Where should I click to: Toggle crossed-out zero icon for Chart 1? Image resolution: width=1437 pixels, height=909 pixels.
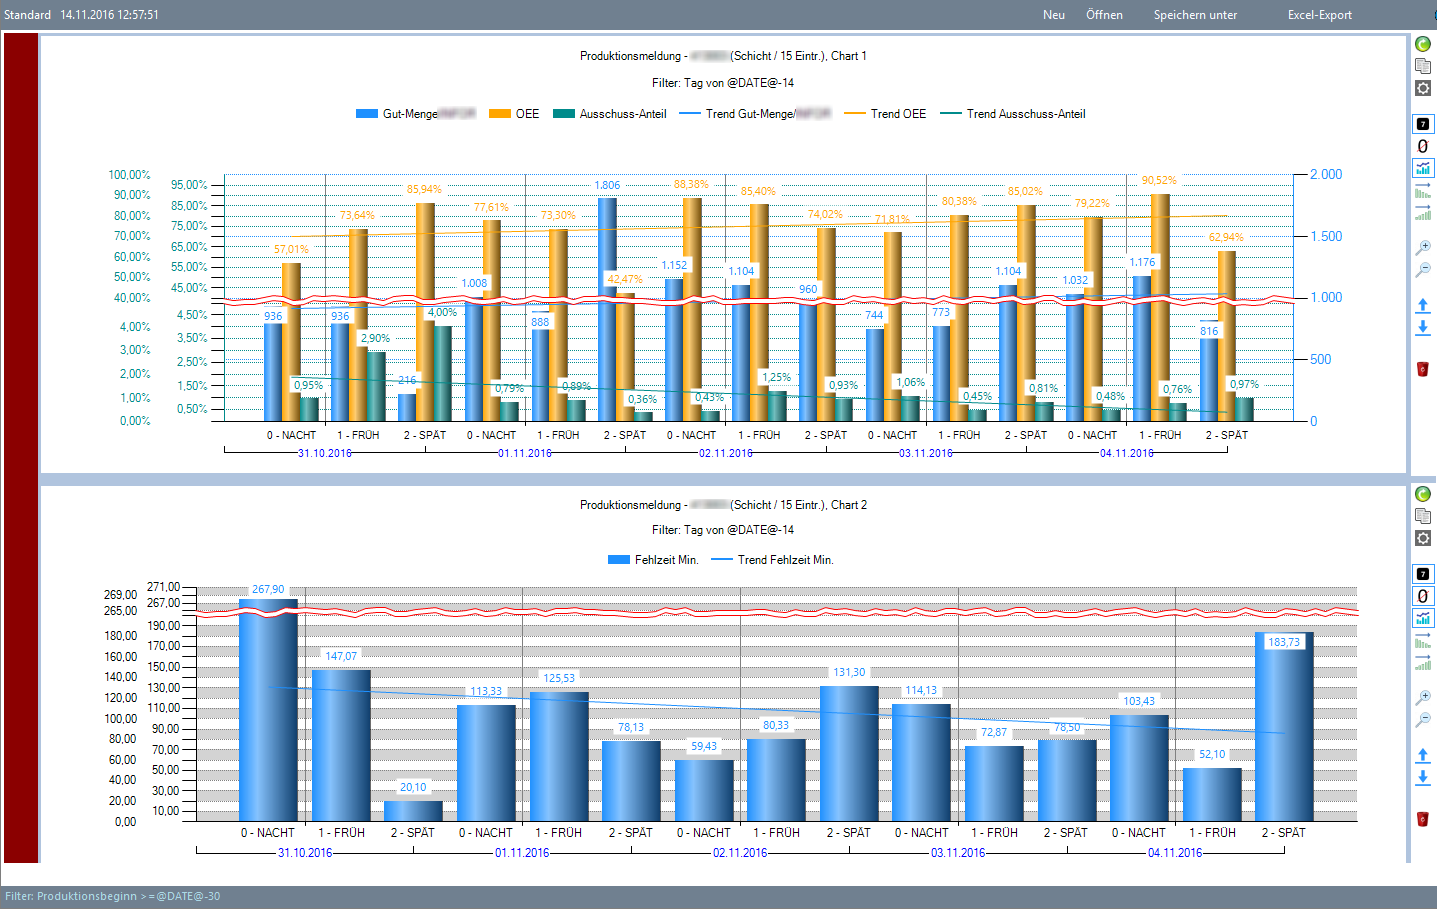coord(1423,146)
